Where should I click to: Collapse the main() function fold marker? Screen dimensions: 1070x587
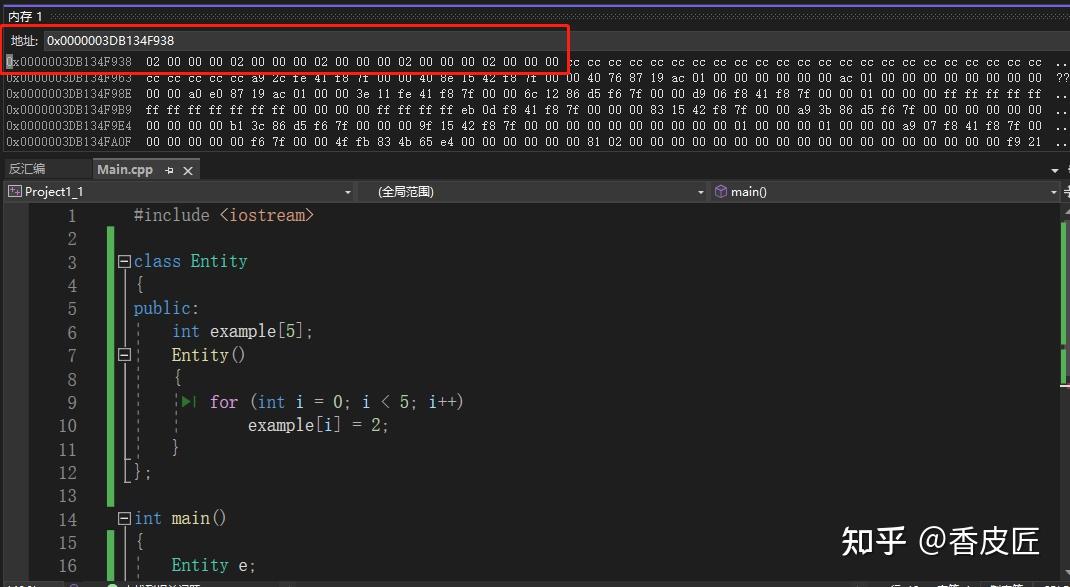point(123,518)
